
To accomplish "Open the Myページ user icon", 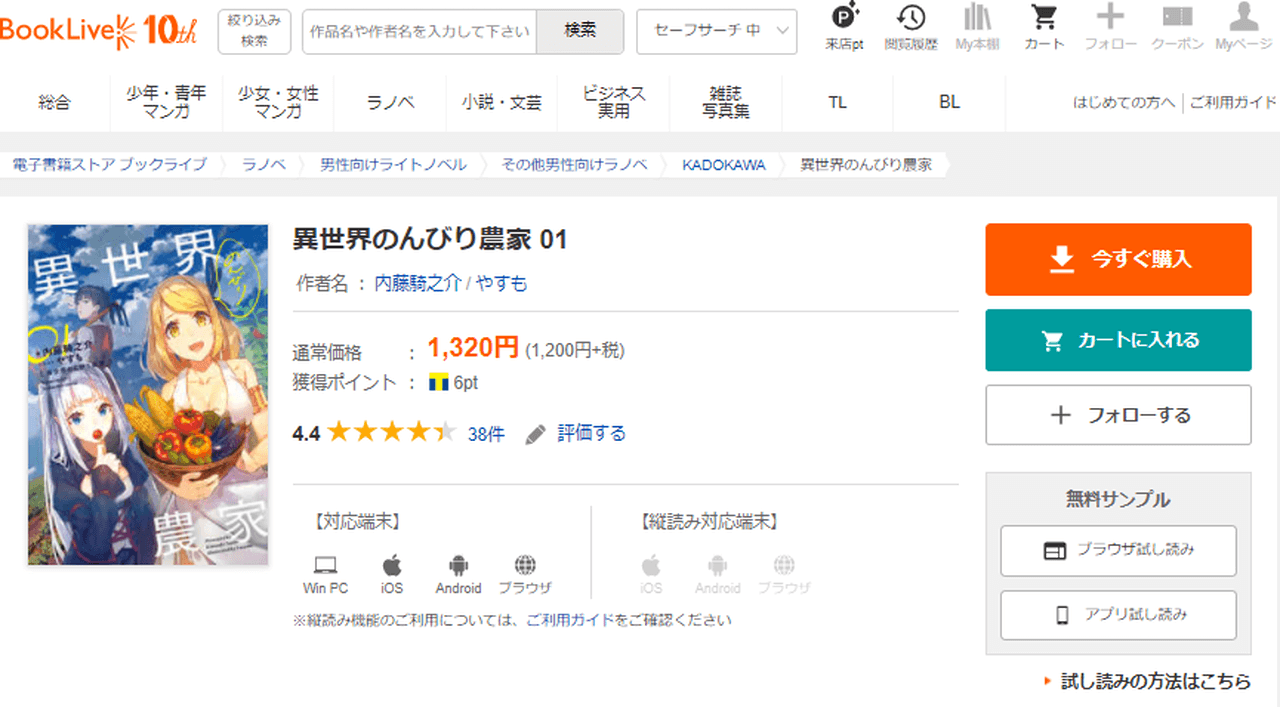I will (1243, 27).
